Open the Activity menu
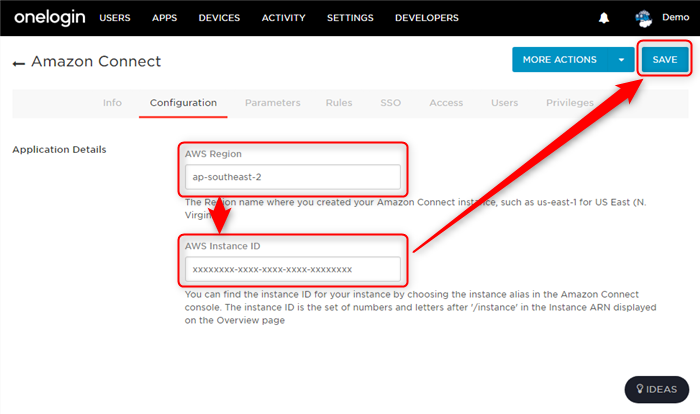700x414 pixels. 283,18
